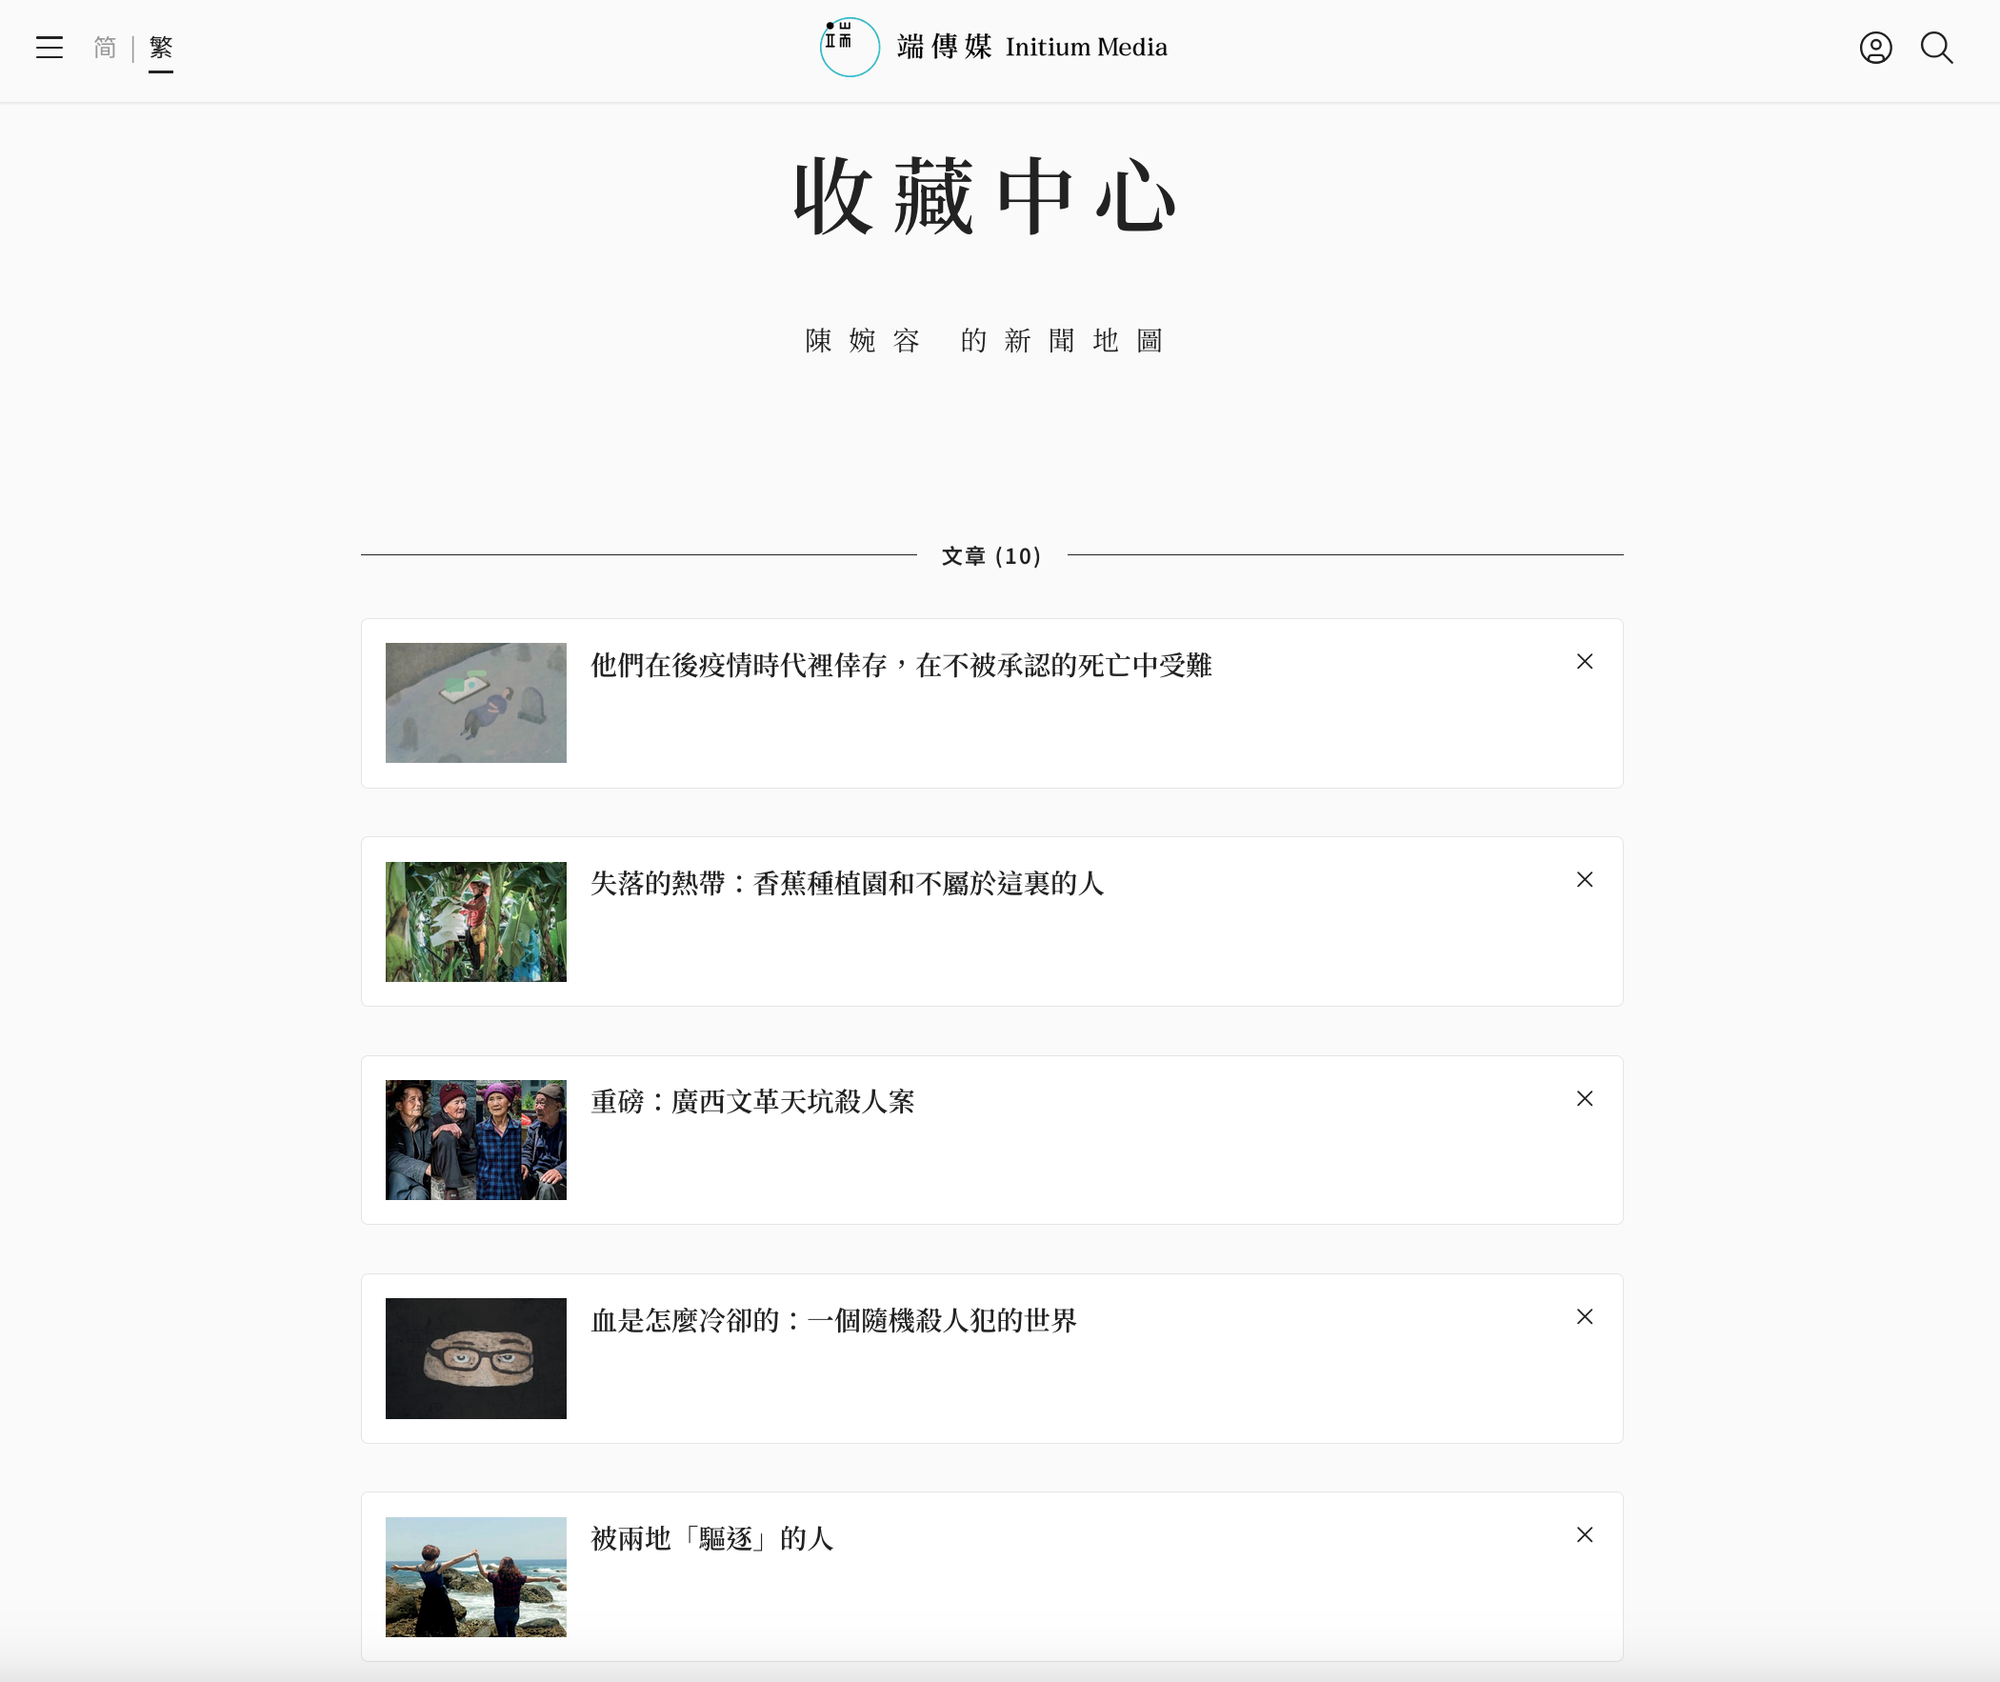Click the Initium Media circular logo
Image resolution: width=2000 pixels, height=1682 pixels.
point(849,47)
